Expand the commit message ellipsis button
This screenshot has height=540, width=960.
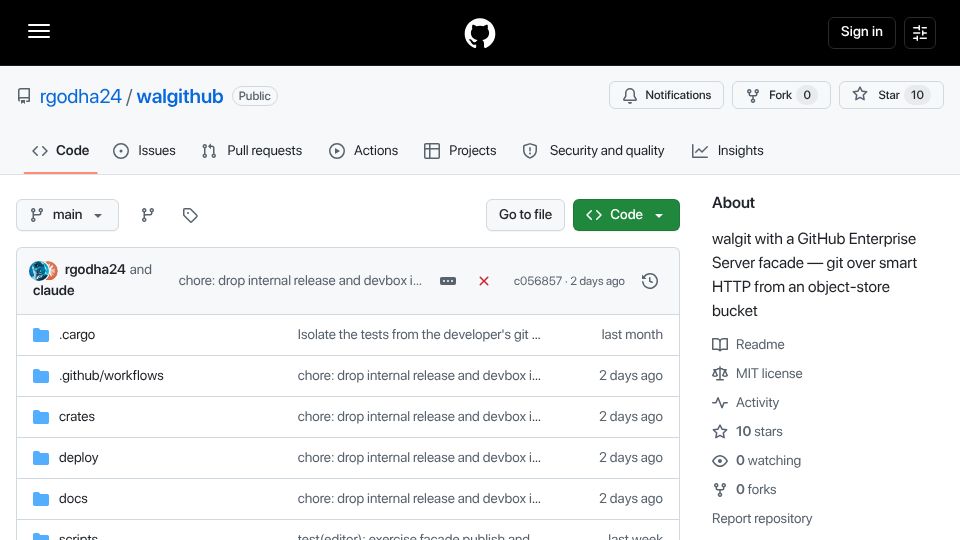[448, 281]
